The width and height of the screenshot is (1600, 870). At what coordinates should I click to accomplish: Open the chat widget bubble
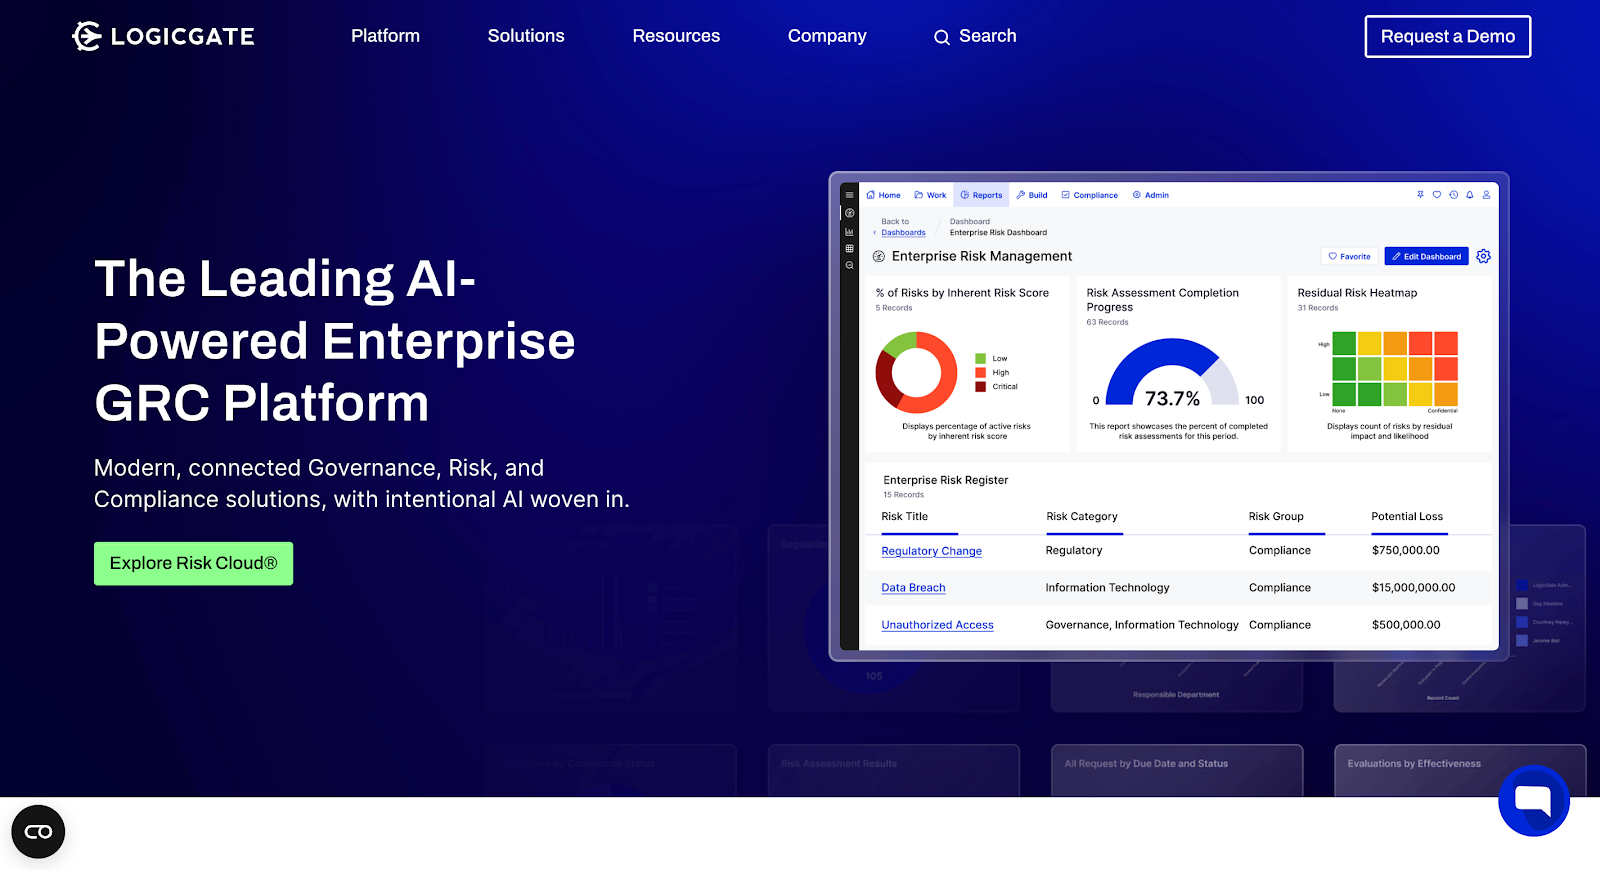coord(1533,800)
